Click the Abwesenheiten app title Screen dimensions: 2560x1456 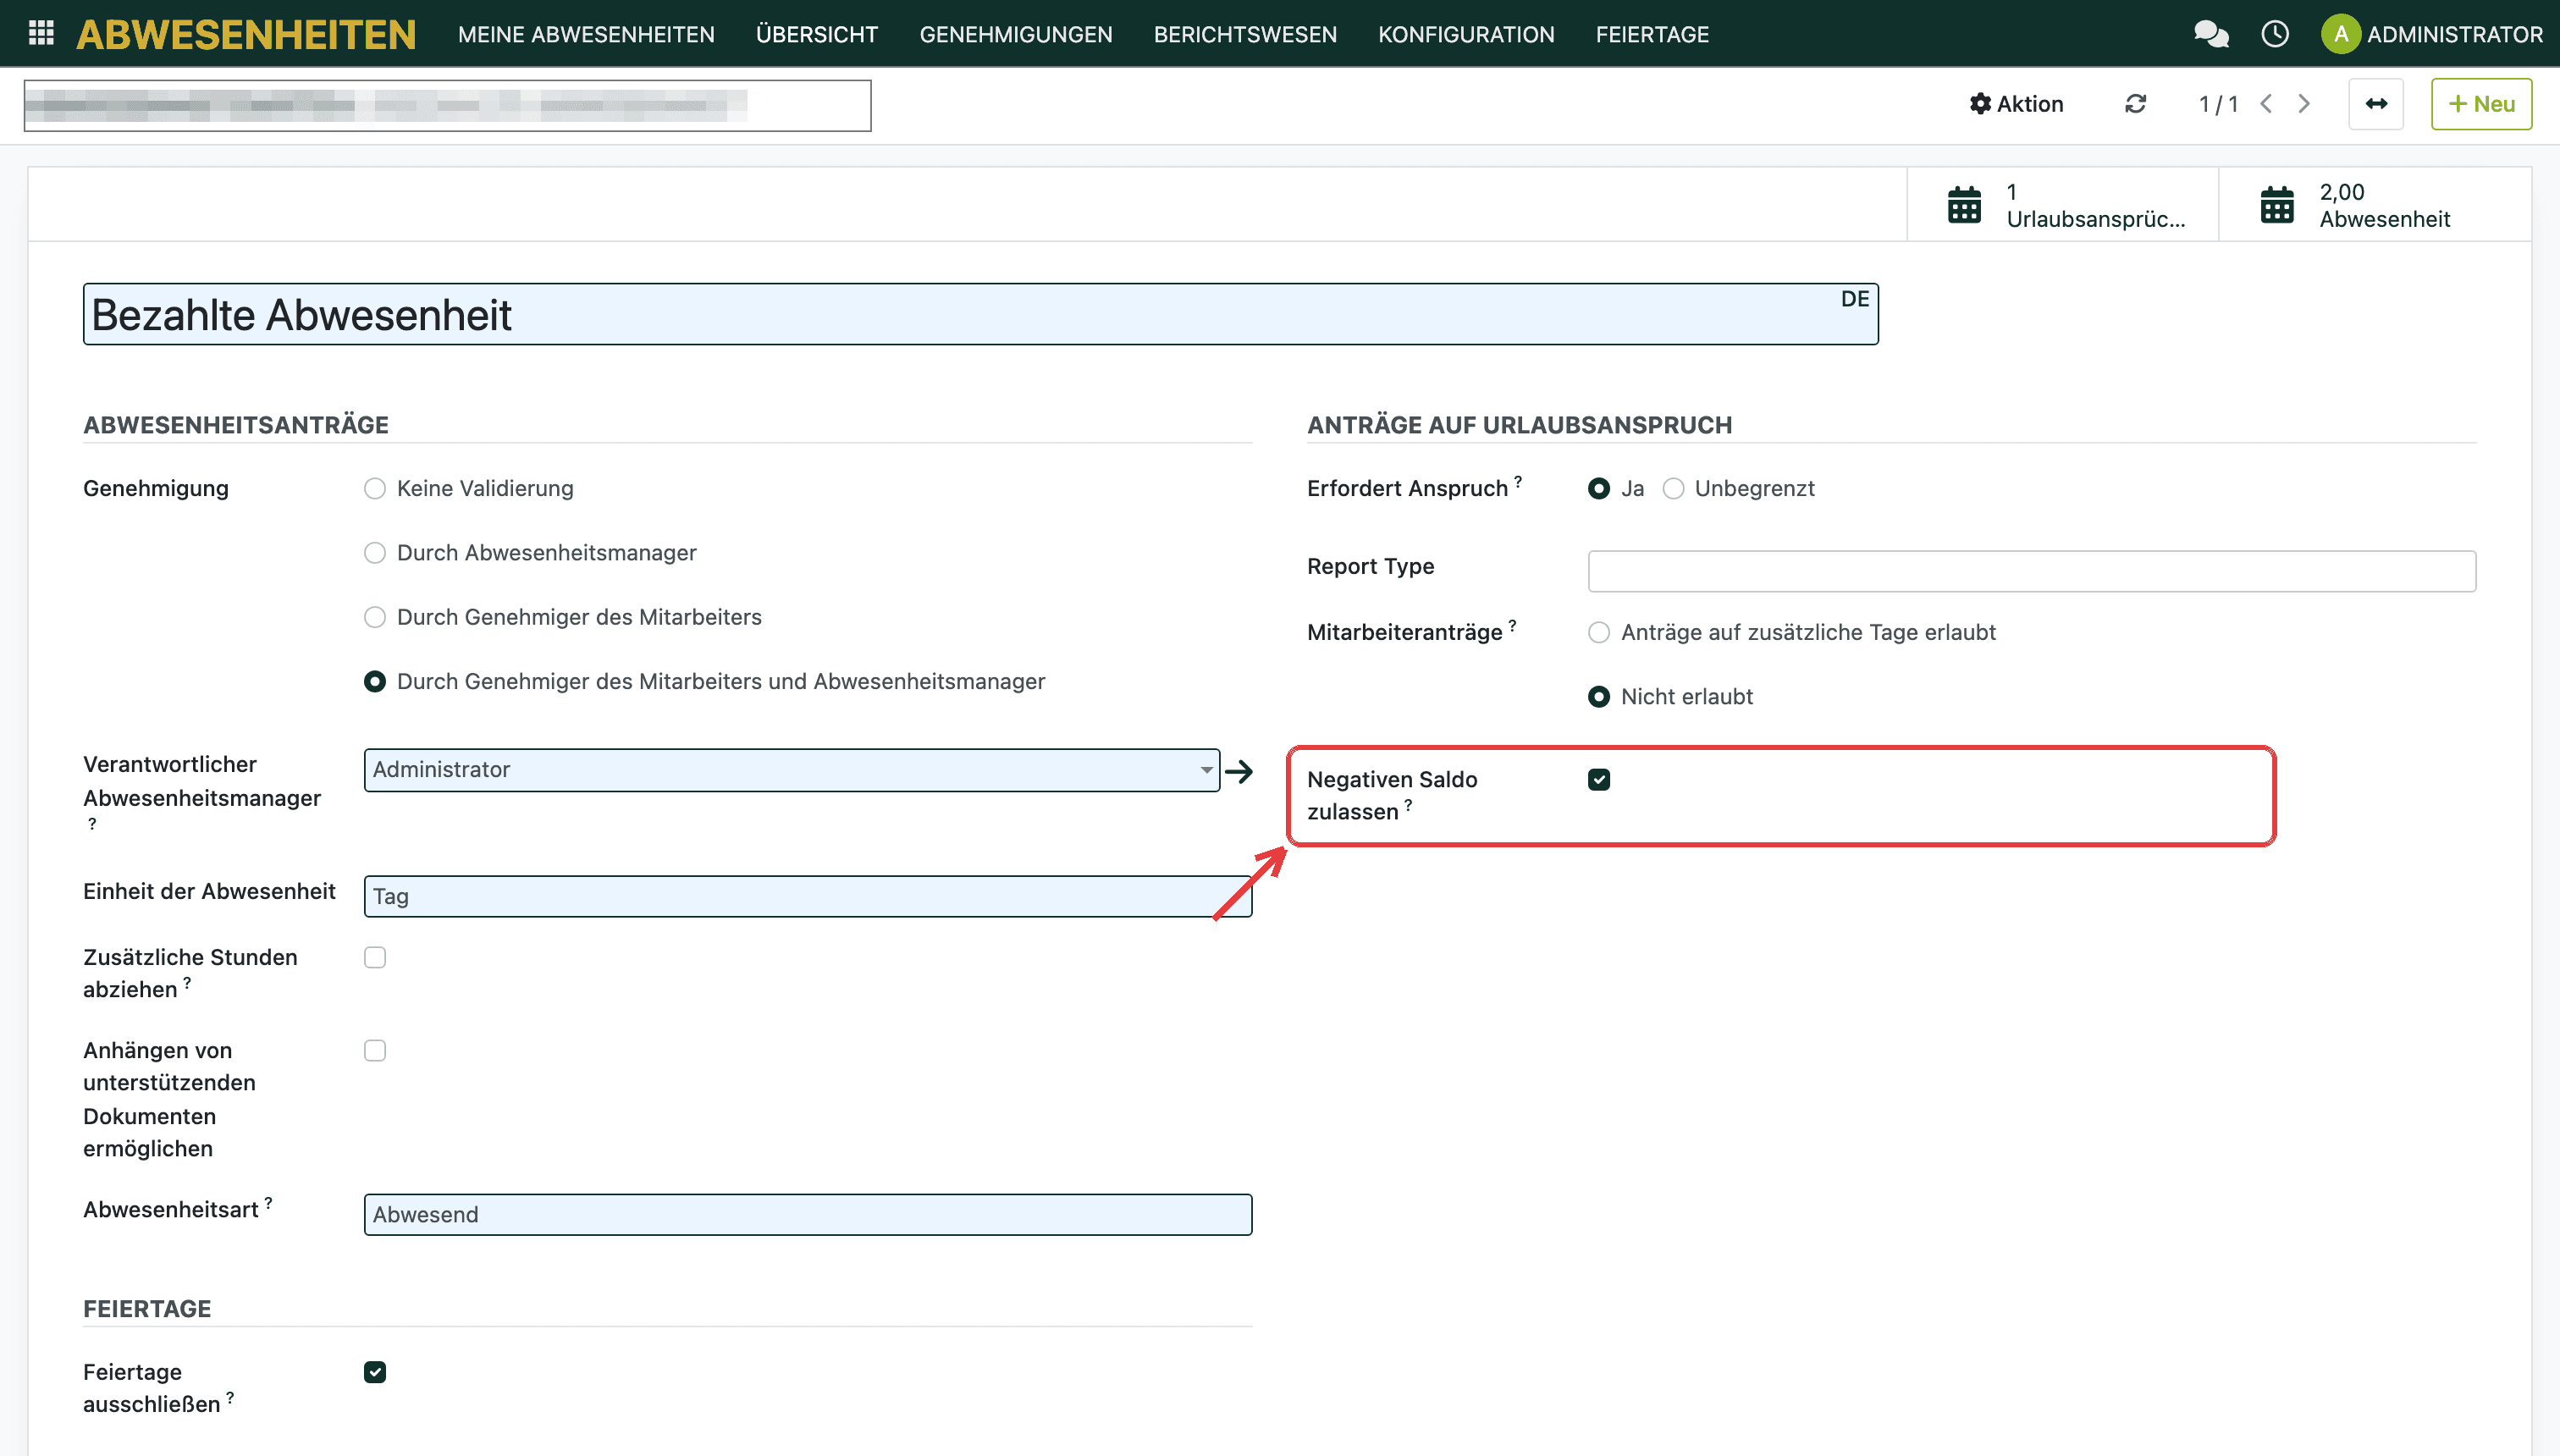pos(246,34)
